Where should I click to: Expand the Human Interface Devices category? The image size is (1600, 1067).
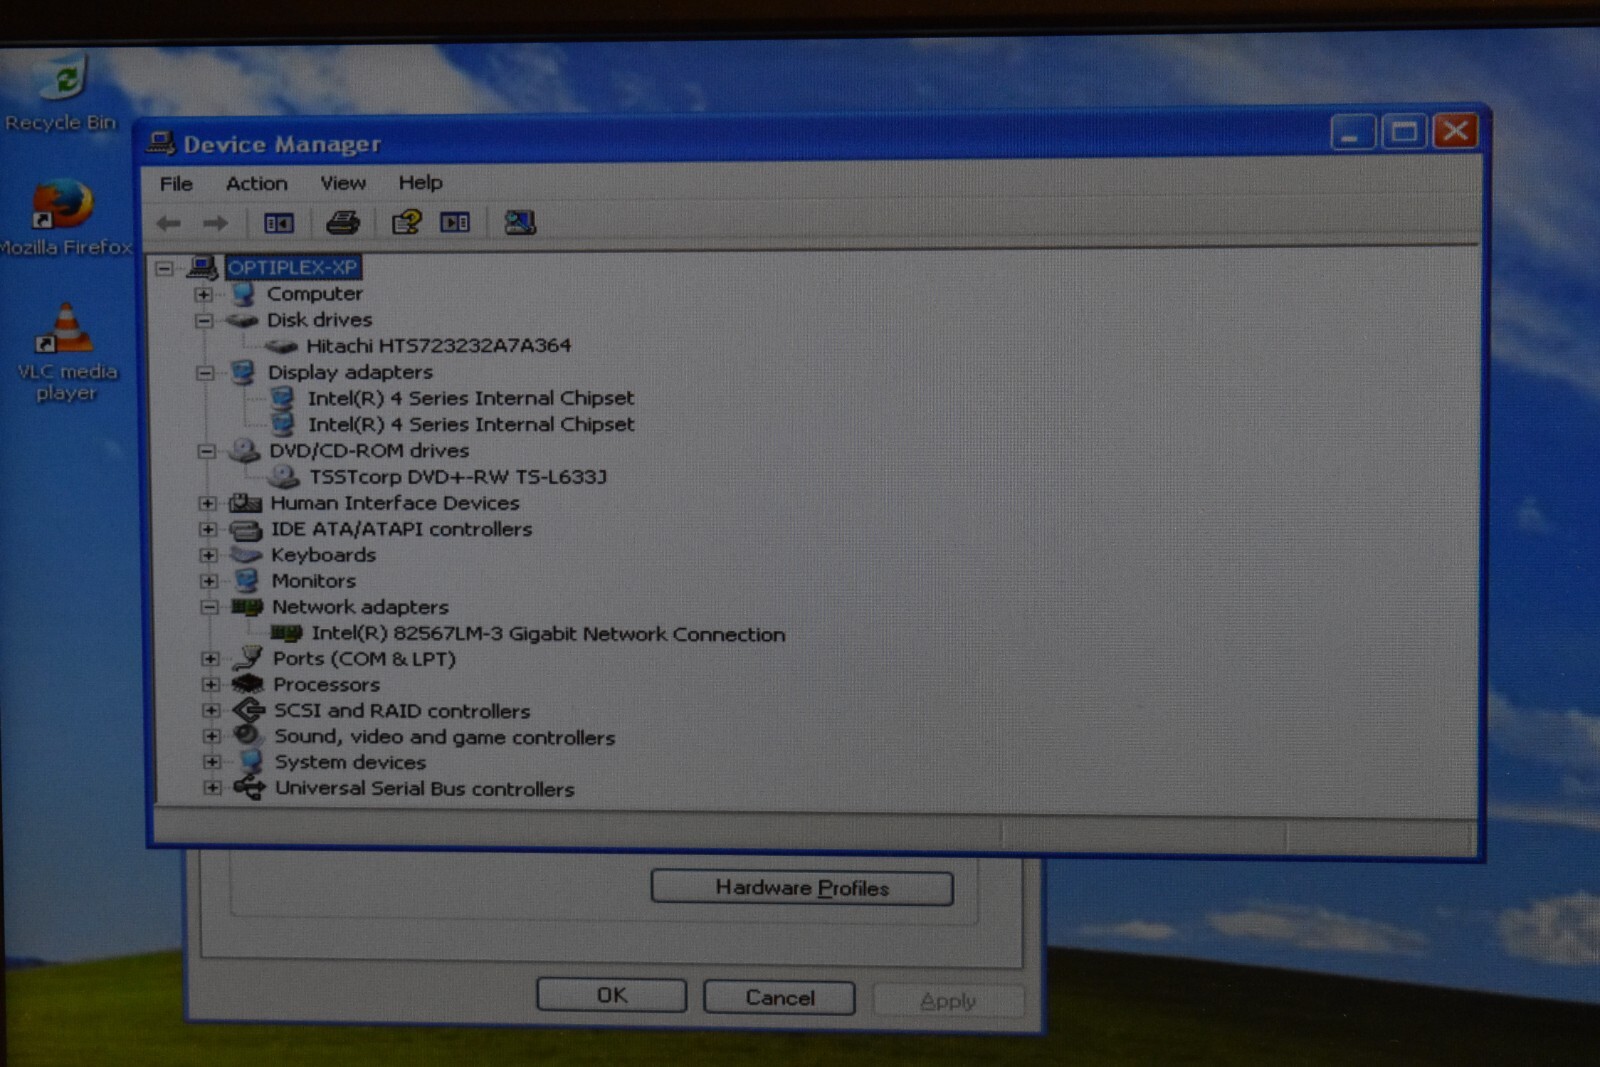pos(207,503)
